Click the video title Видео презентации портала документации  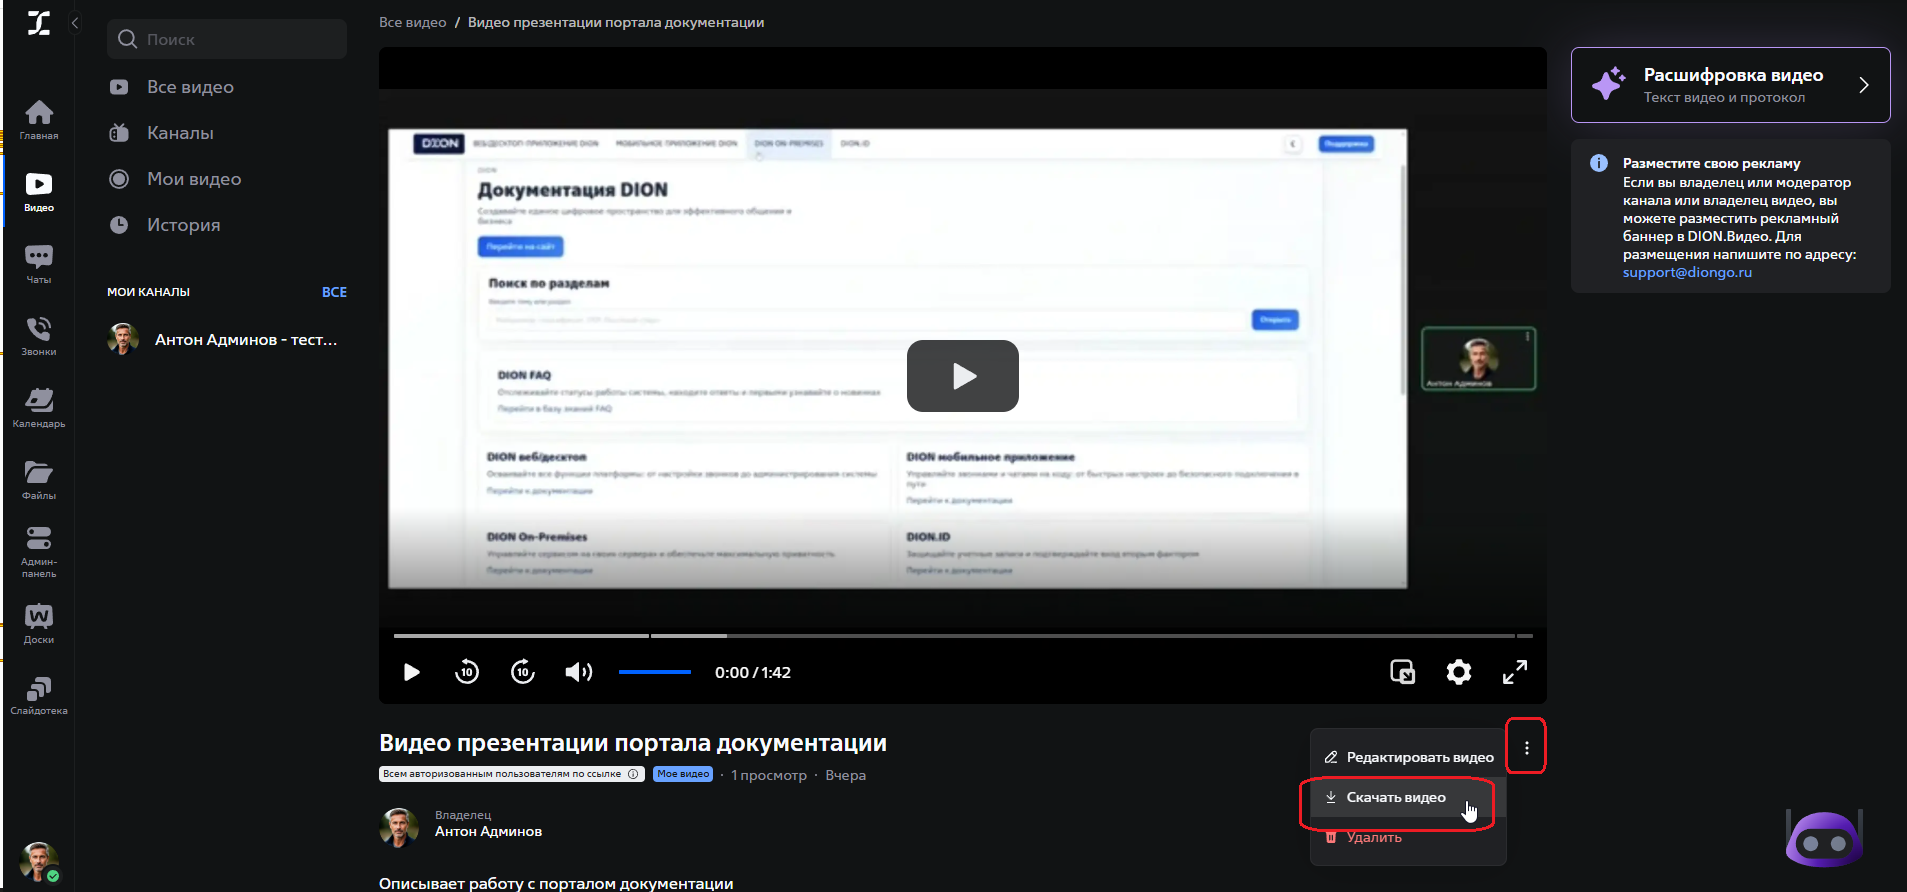click(633, 743)
